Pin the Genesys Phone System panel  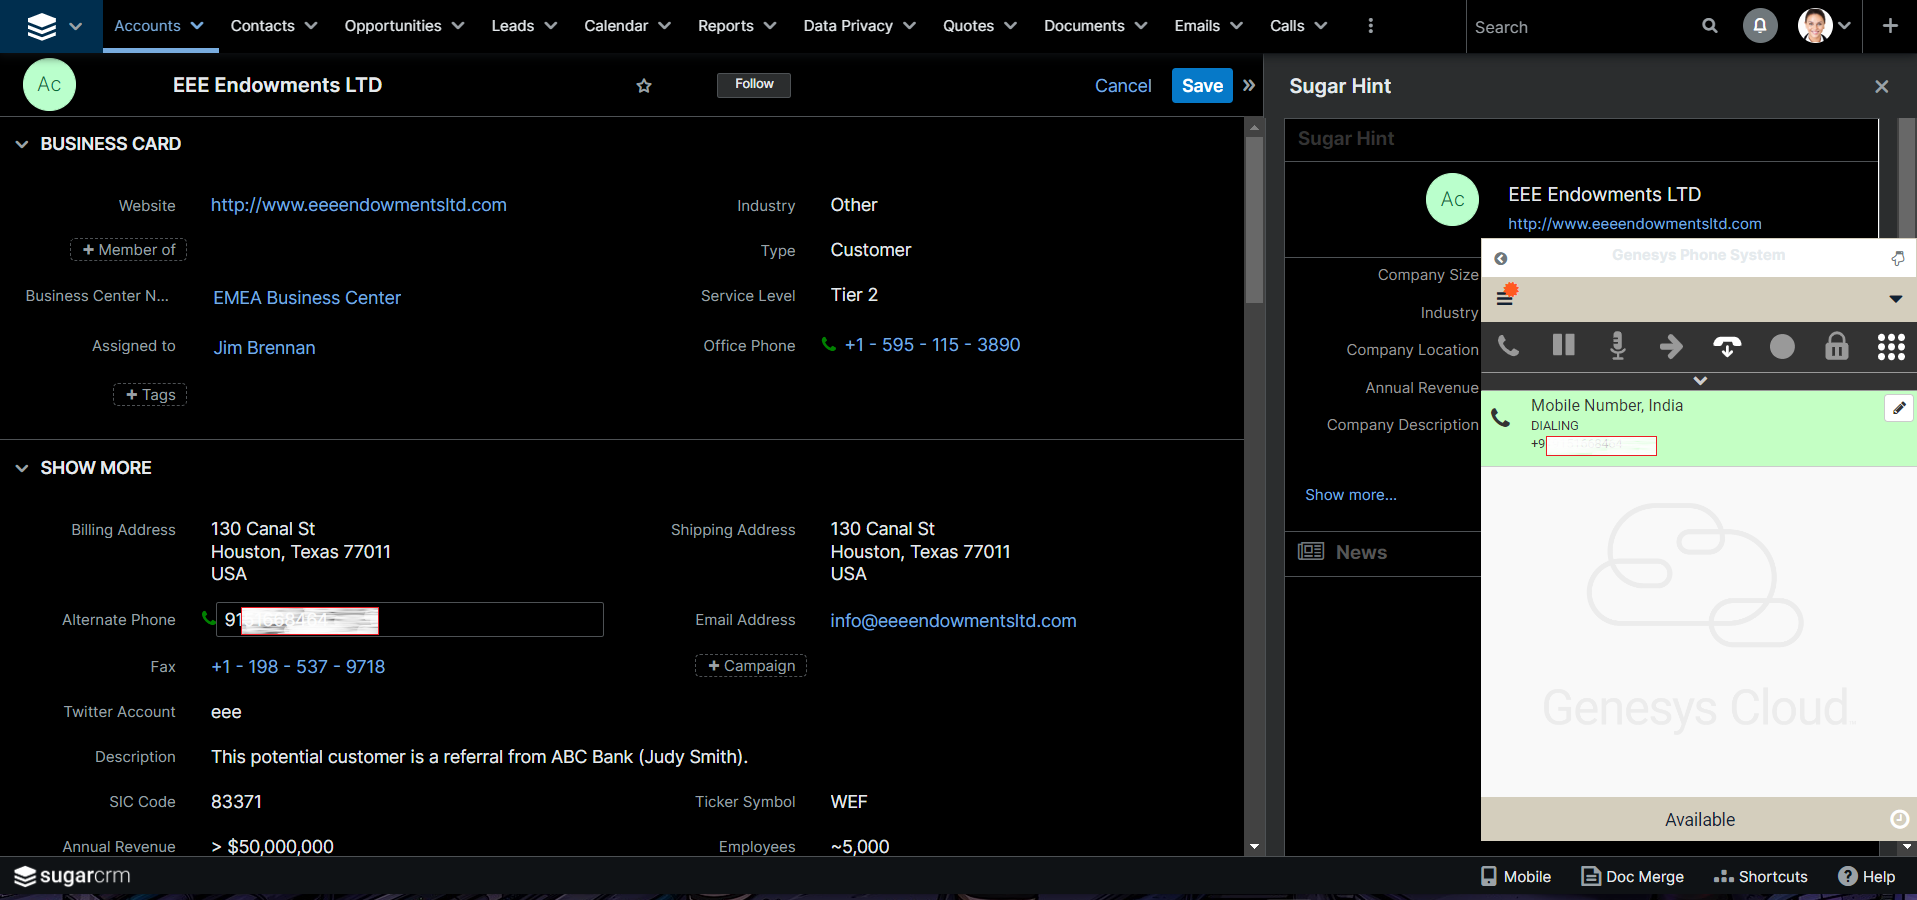coord(1898,258)
